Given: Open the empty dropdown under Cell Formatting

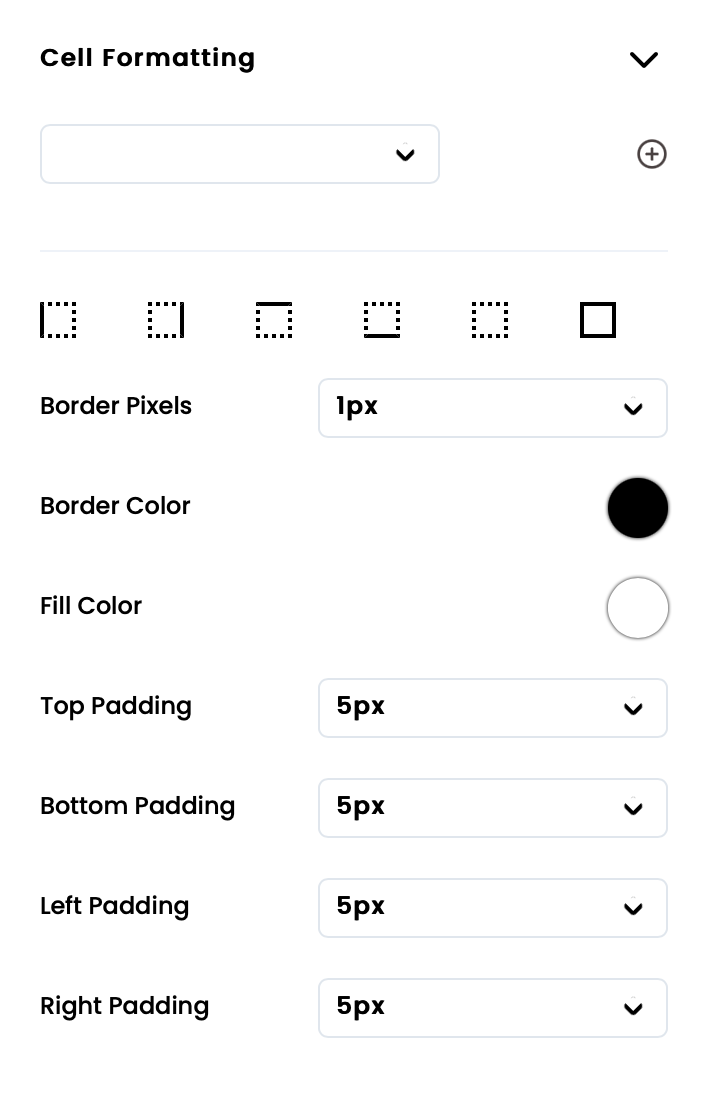Looking at the screenshot, I should (x=240, y=154).
